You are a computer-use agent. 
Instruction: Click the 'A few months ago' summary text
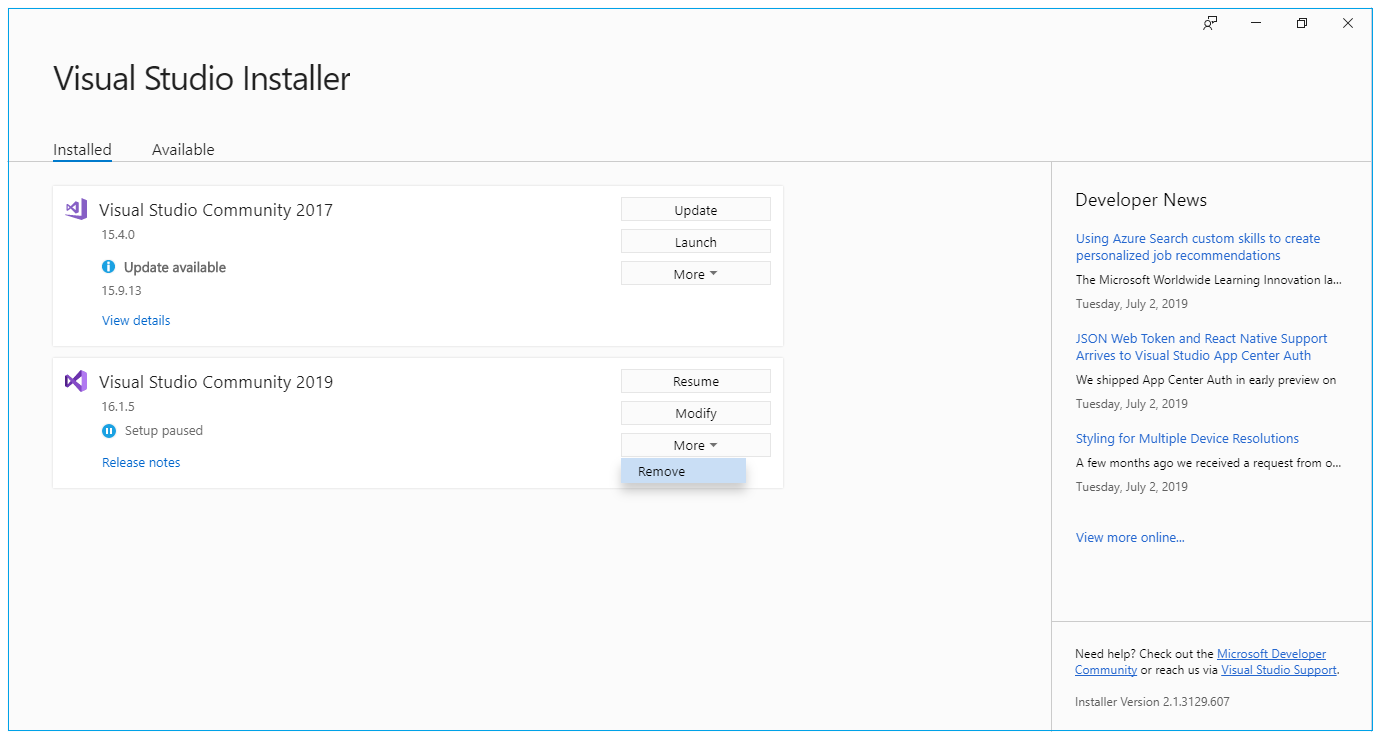coord(1209,463)
